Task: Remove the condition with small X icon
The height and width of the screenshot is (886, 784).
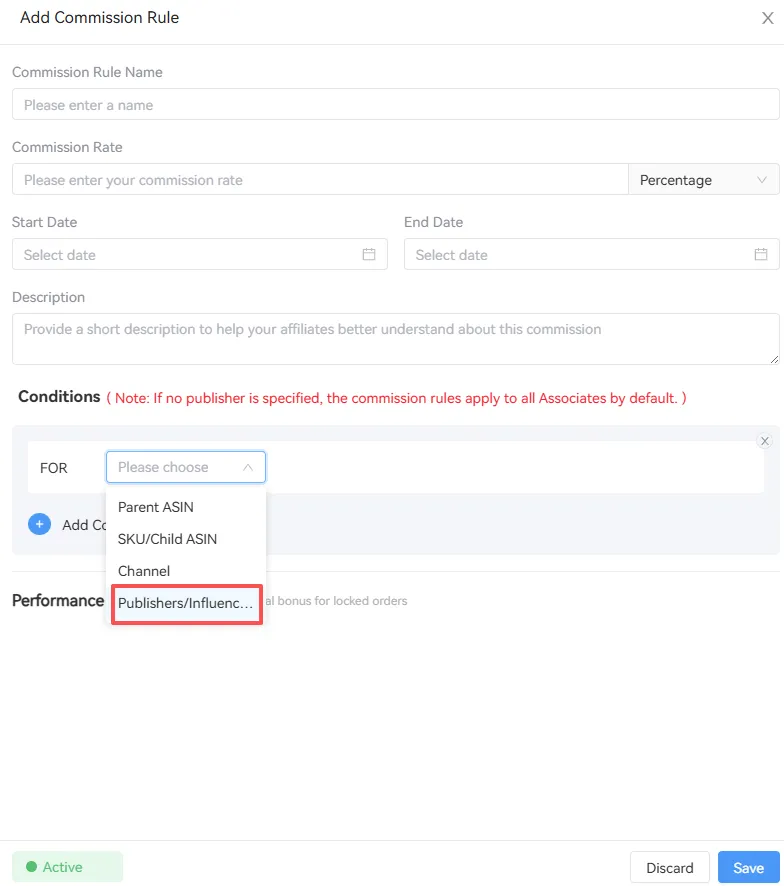Action: click(x=765, y=441)
